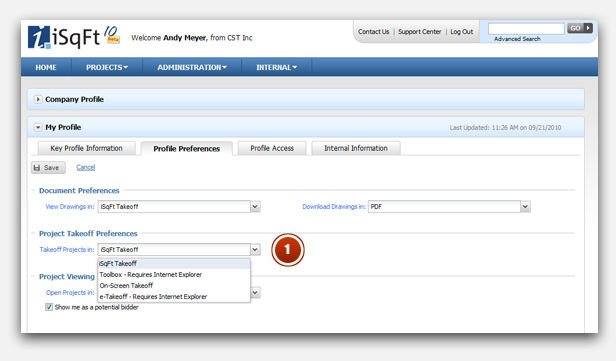Click the 10 beta badge icon
Image resolution: width=616 pixels, height=361 pixels.
112,35
